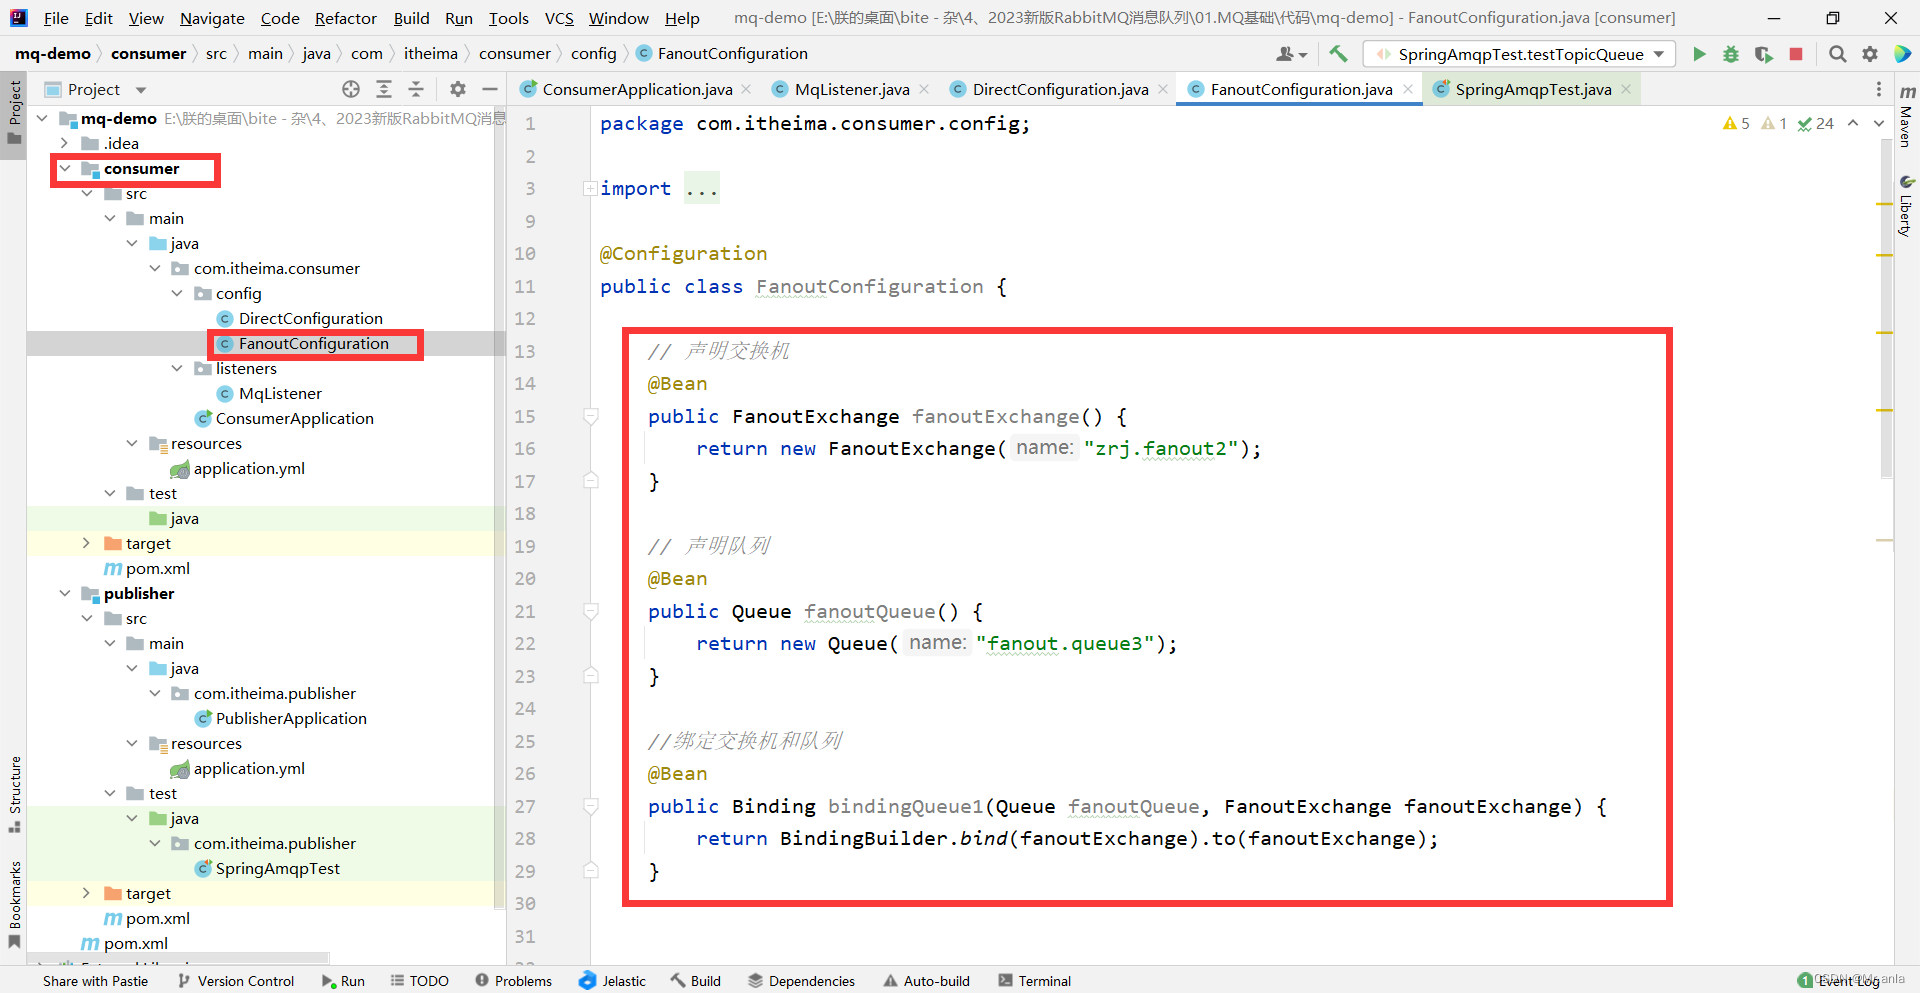Open the Navigate menu
The image size is (1920, 993).
click(212, 18)
